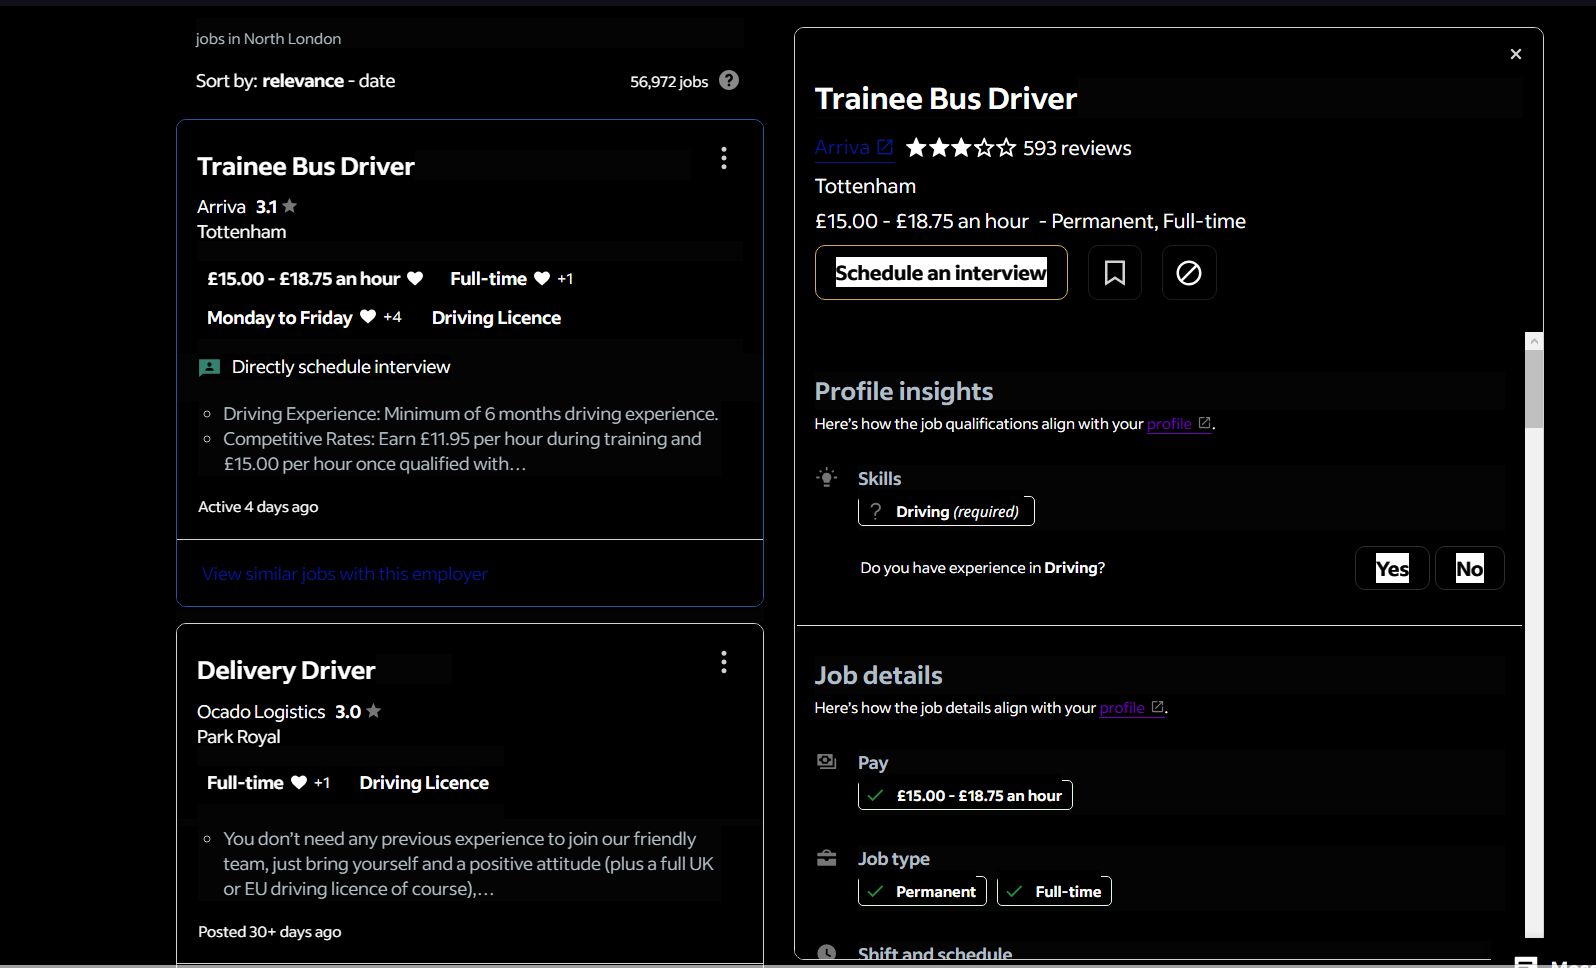1596x968 pixels.
Task: Click the Driving Licence tag on Ocado card
Action: tap(424, 783)
